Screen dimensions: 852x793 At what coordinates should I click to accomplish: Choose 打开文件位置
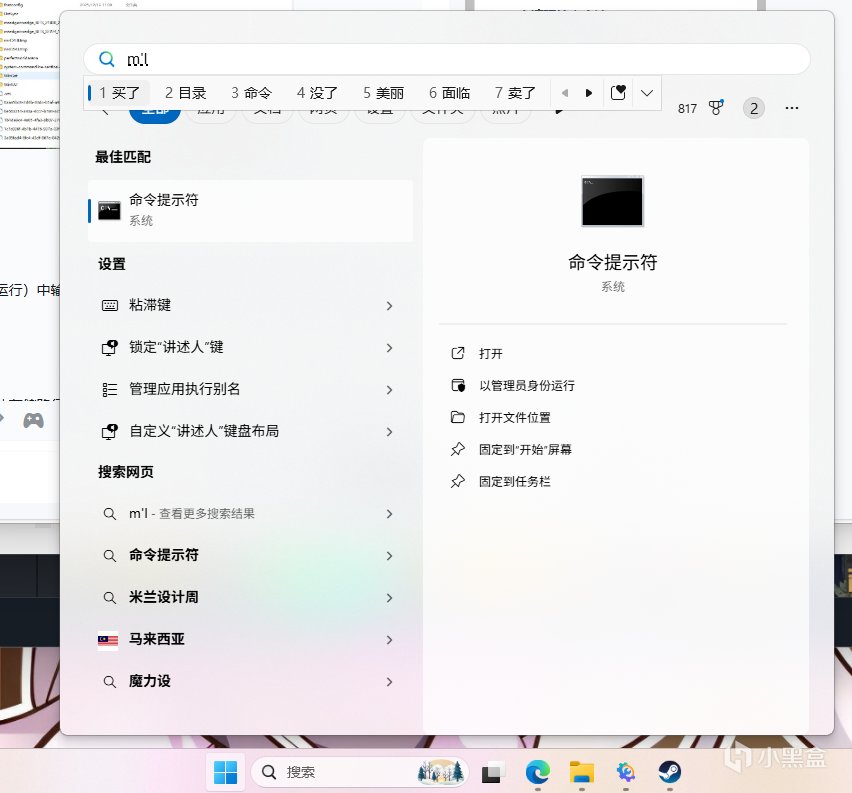tap(515, 418)
